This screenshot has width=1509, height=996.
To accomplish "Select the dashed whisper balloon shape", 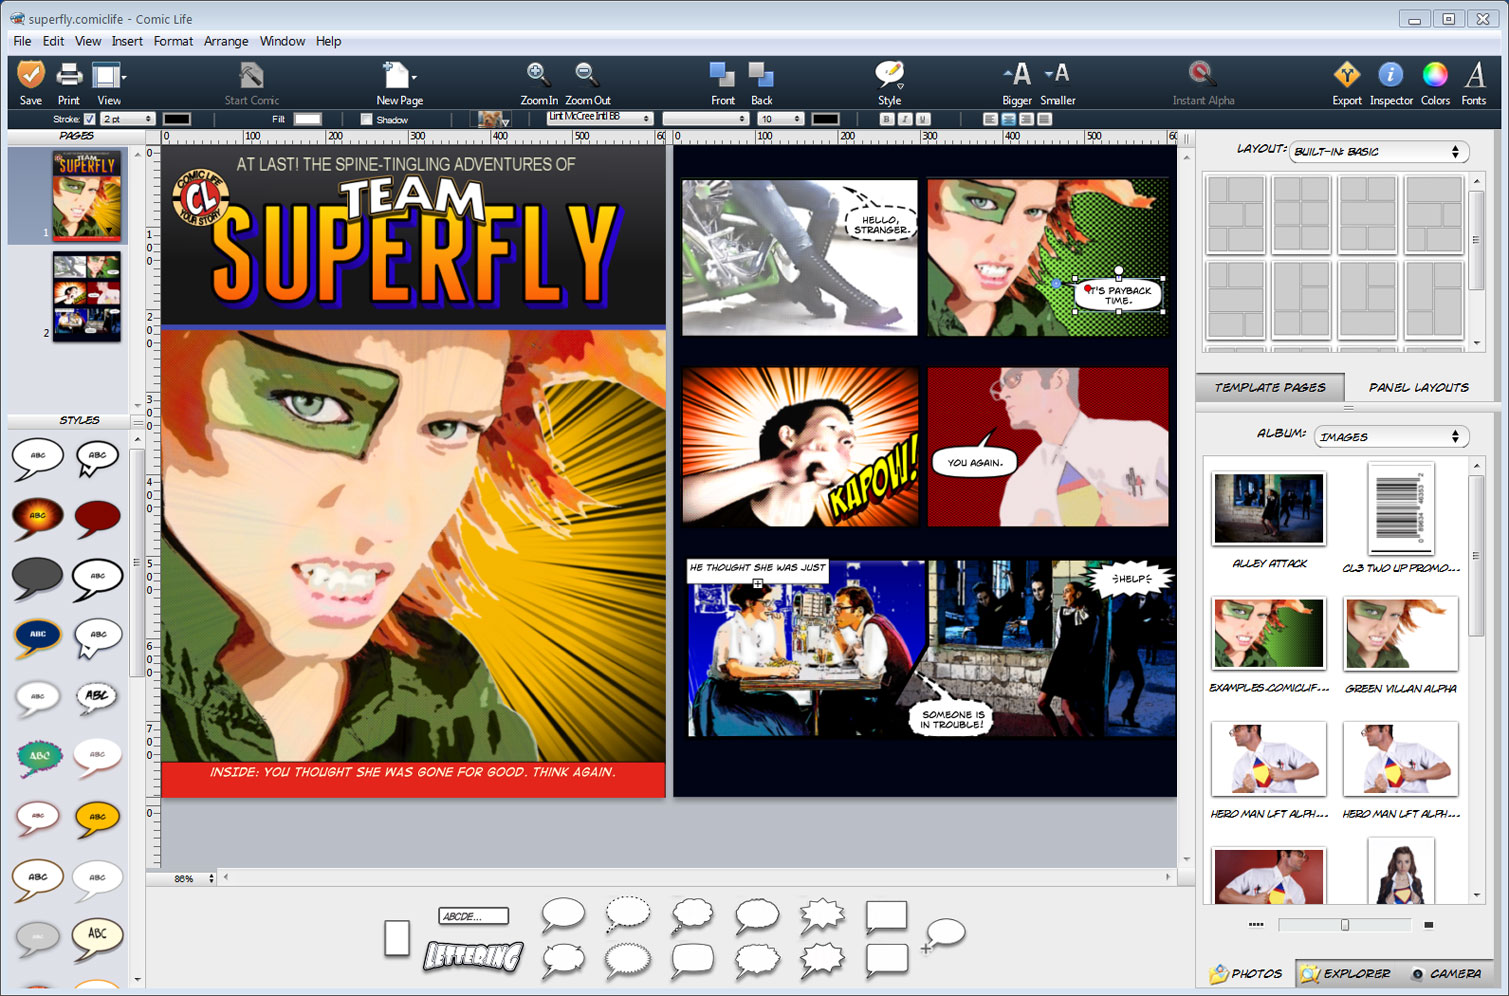I will click(x=628, y=913).
